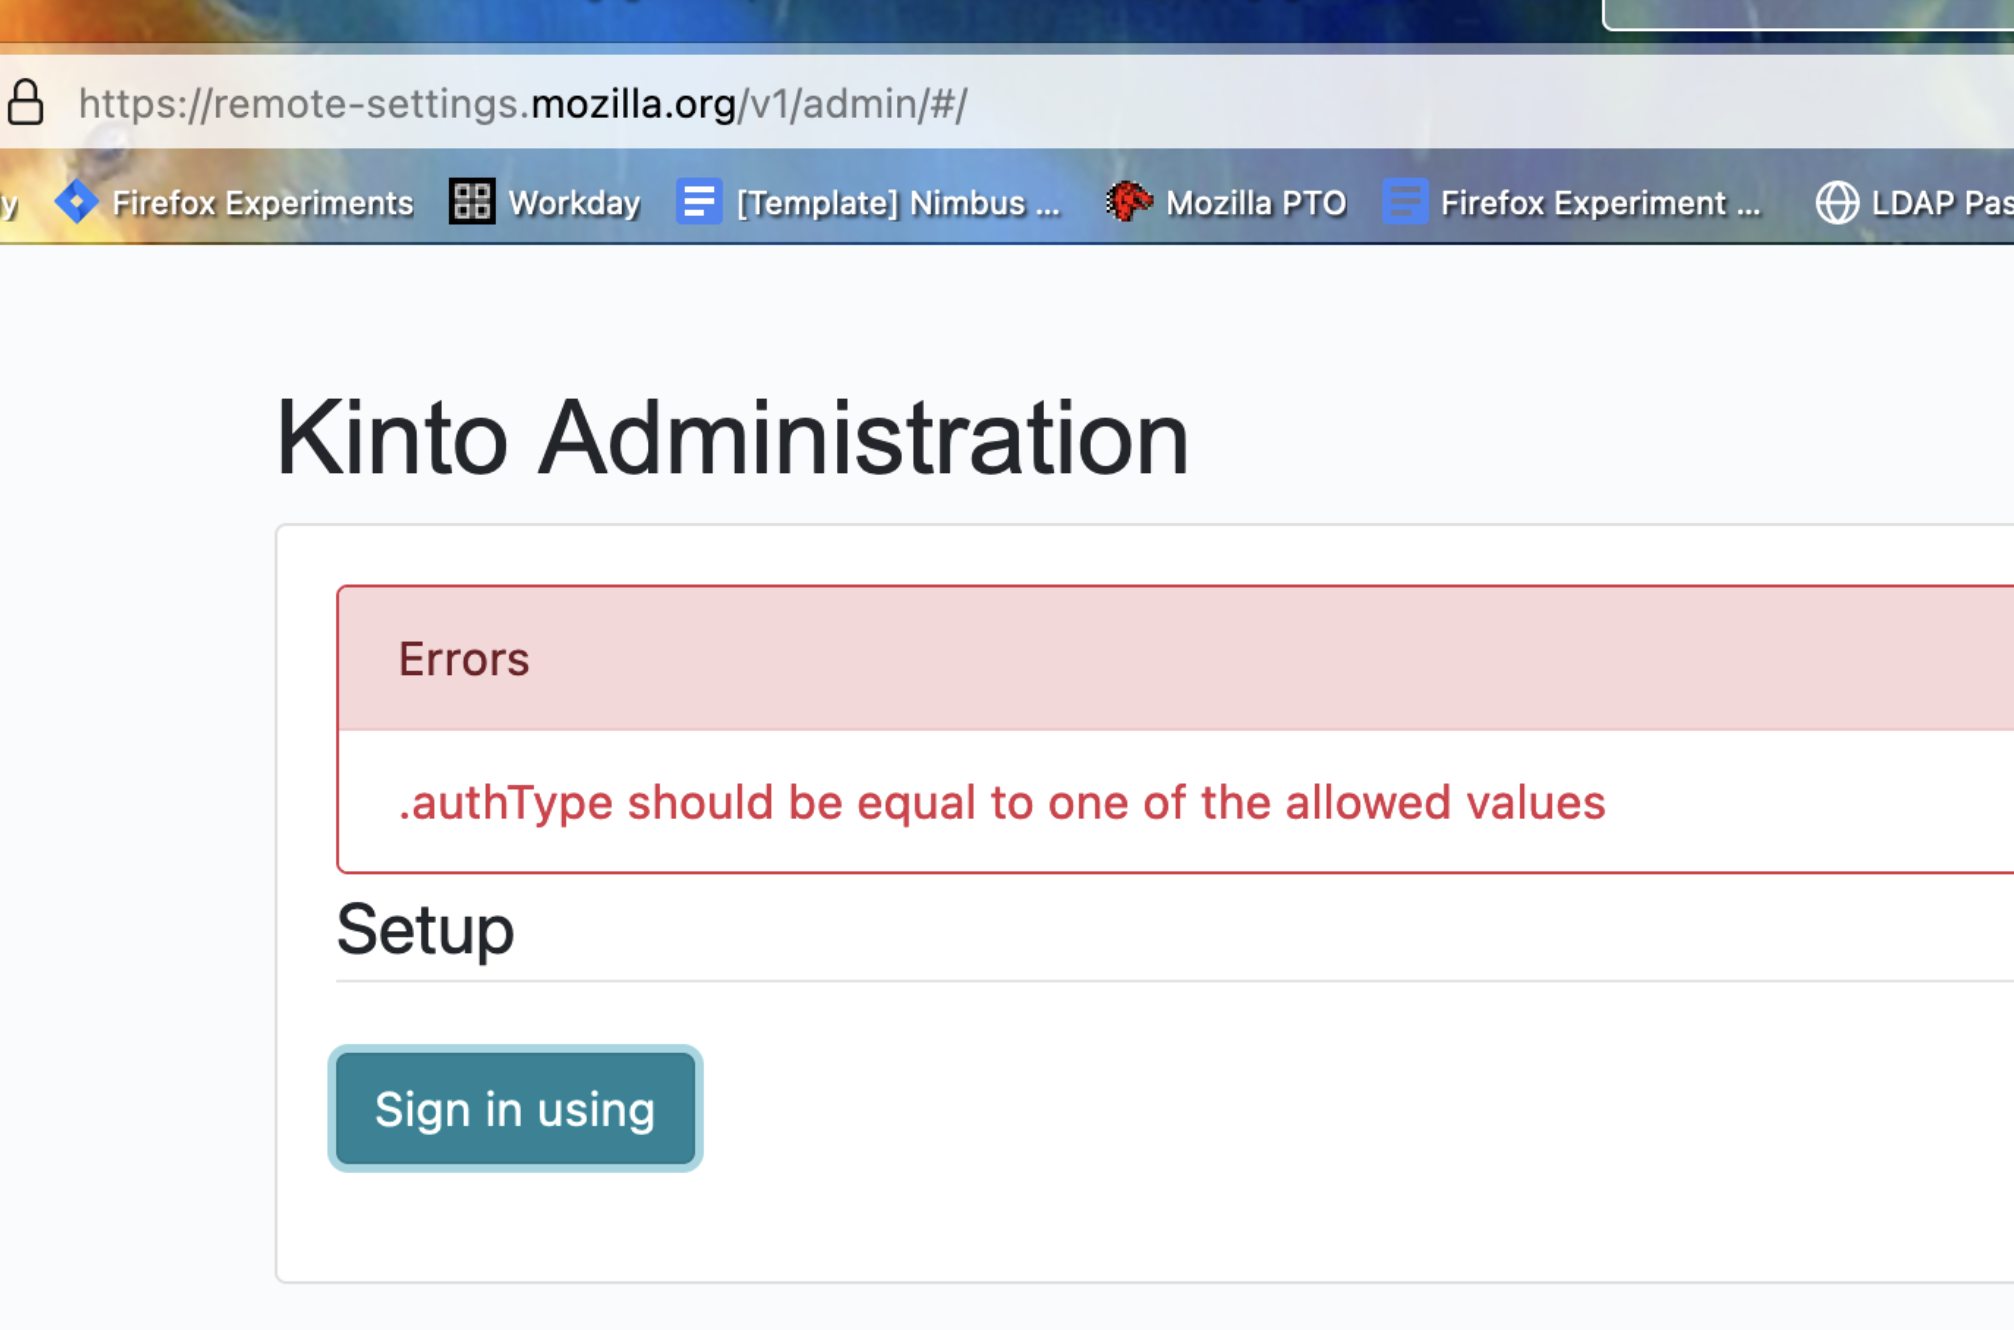
Task: Click the Kinto Administration page title
Action: coord(733,437)
